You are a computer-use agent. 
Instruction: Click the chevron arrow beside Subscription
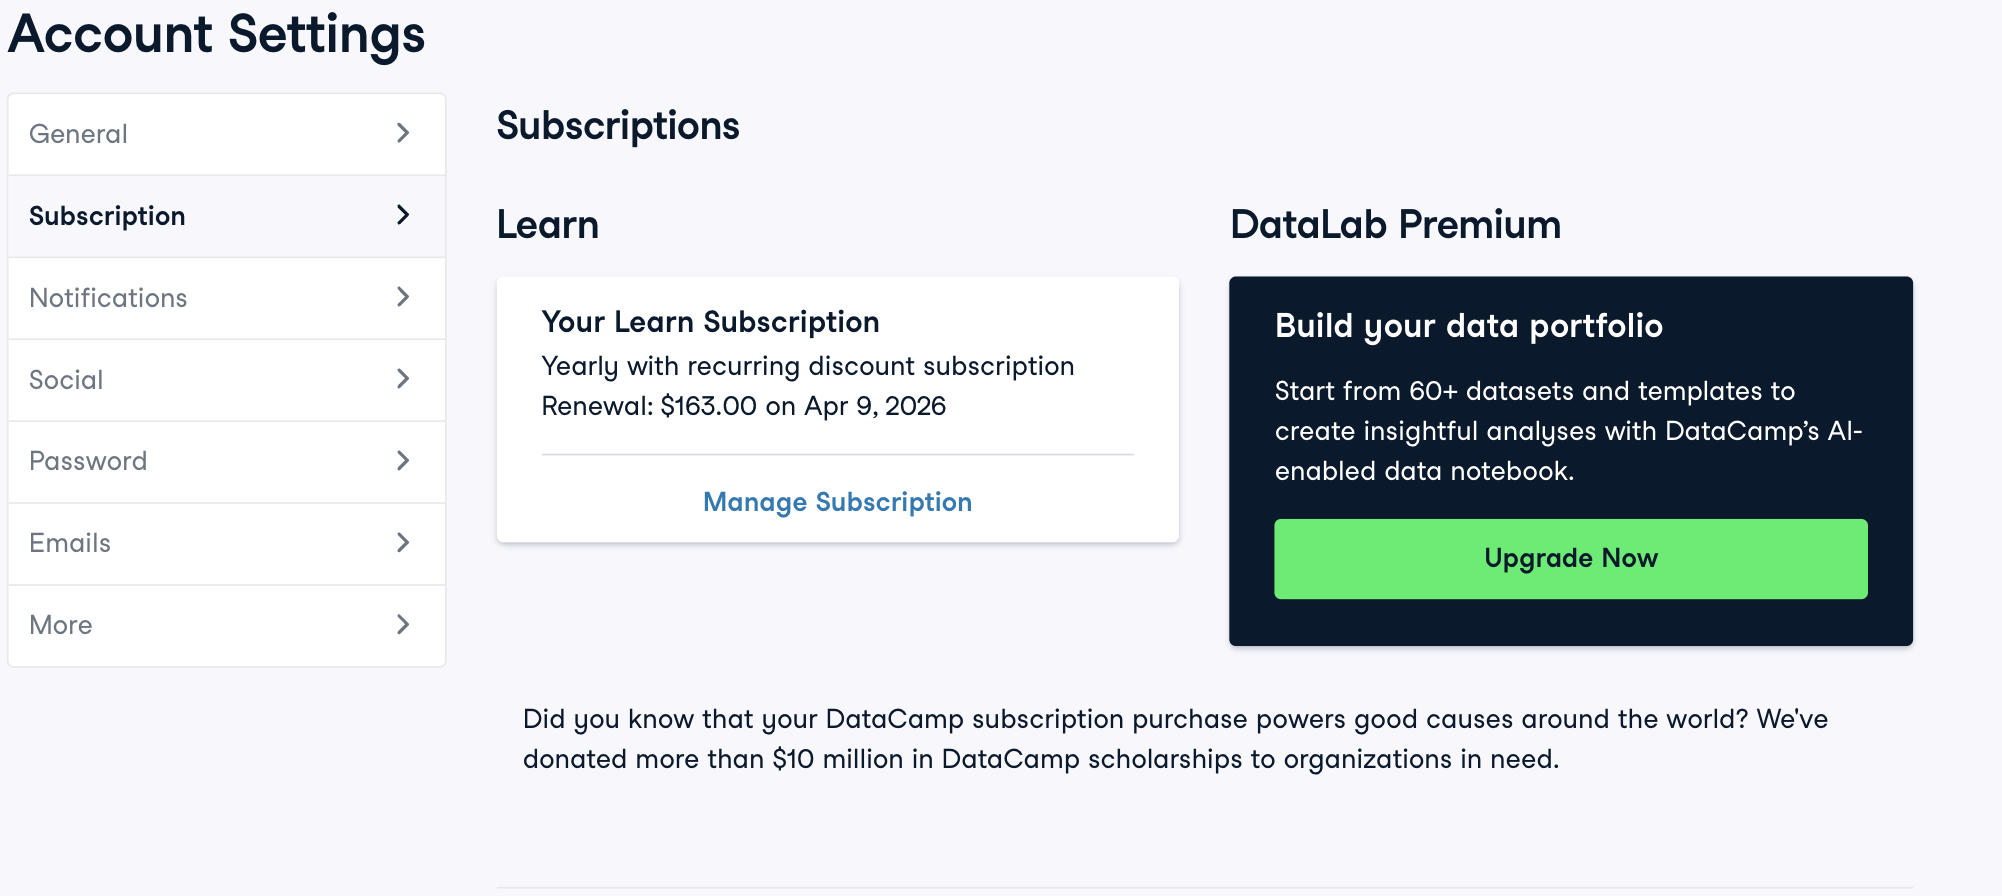(x=403, y=215)
